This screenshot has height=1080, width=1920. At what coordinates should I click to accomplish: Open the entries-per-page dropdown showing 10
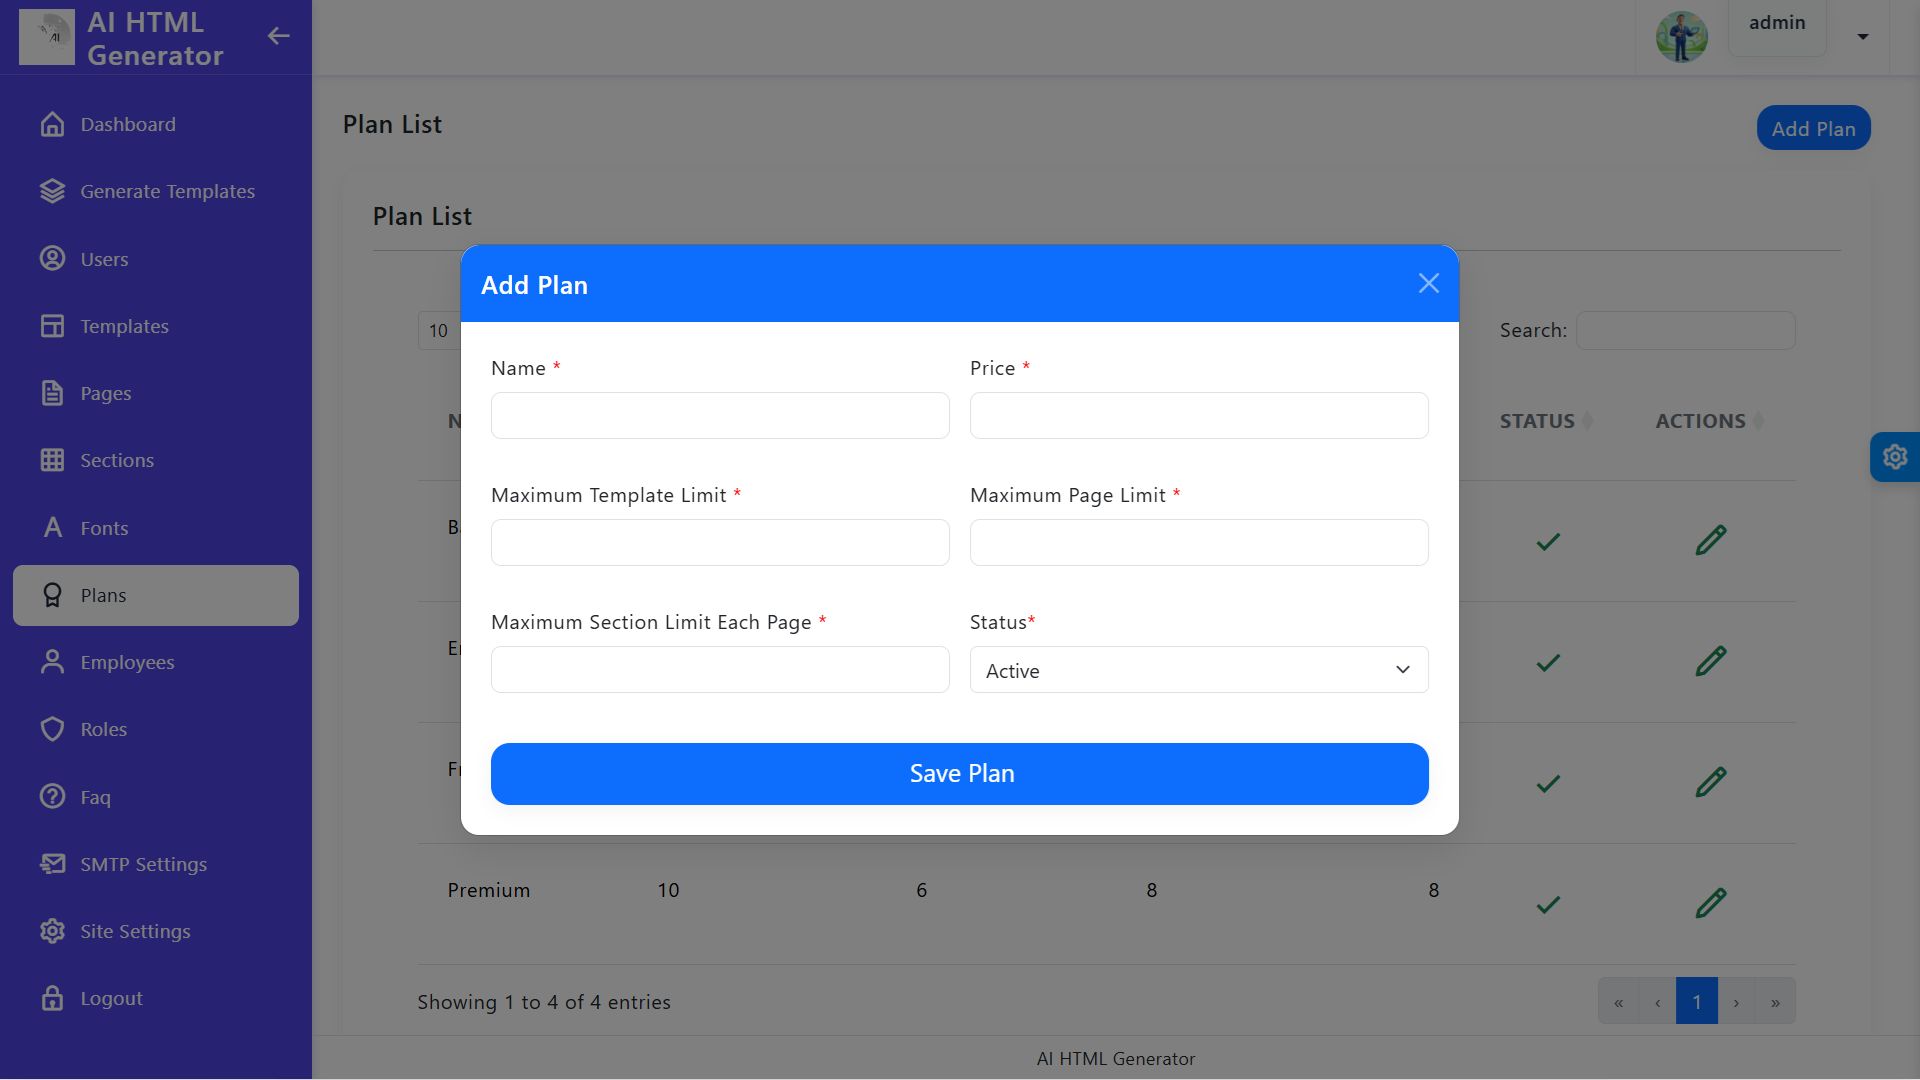pyautogui.click(x=440, y=331)
